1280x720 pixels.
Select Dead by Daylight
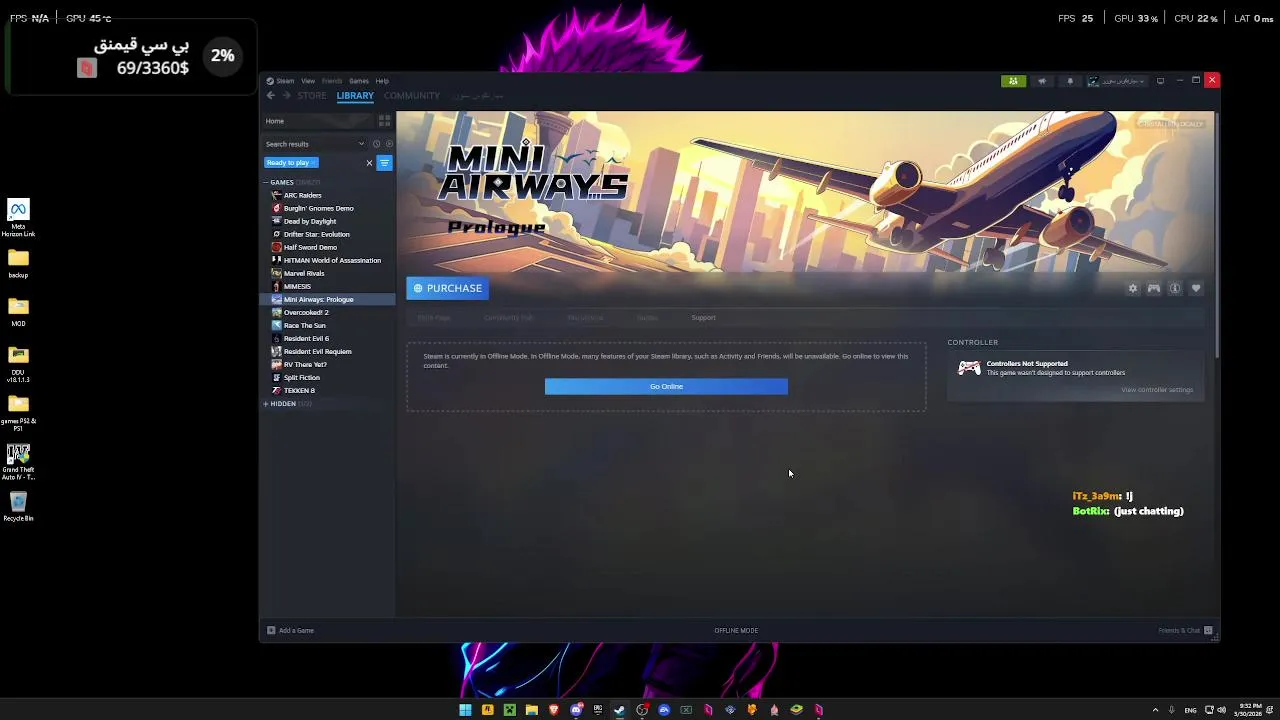328,221
